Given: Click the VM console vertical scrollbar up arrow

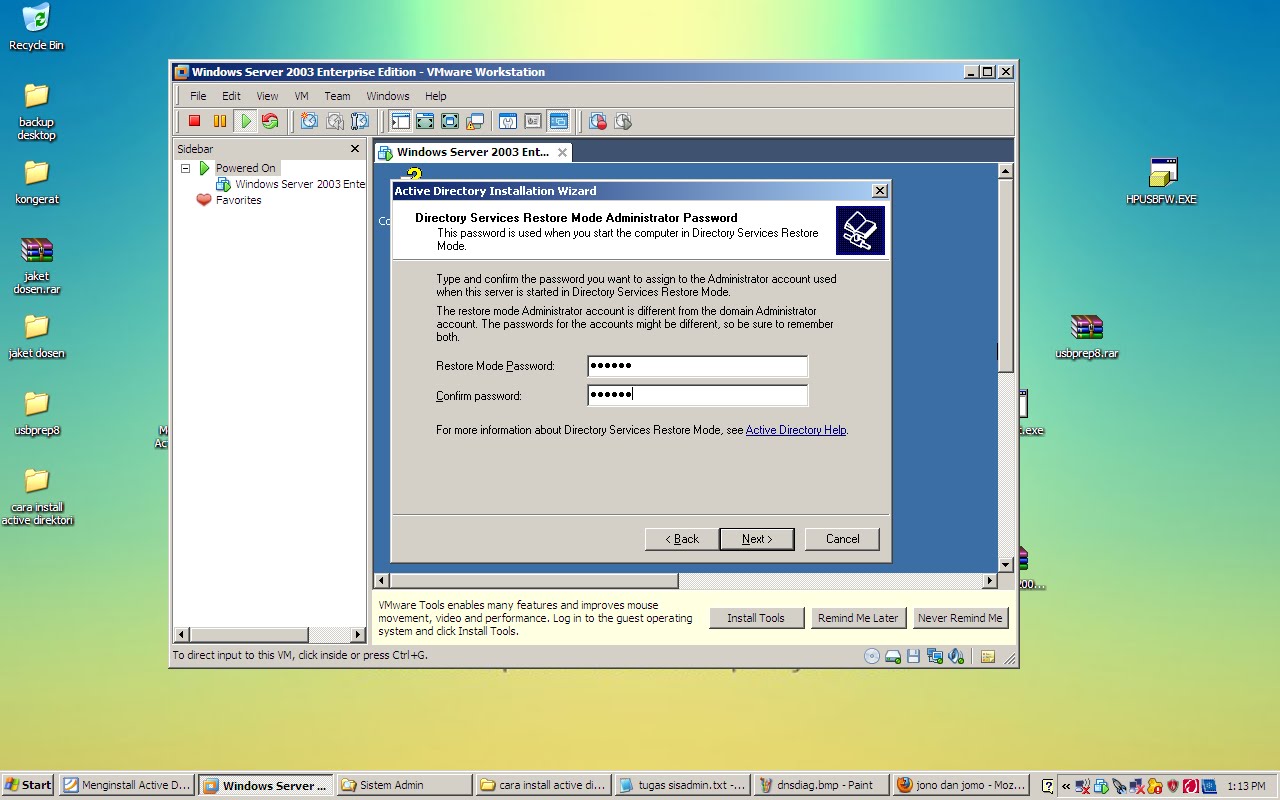Looking at the screenshot, I should (x=1006, y=172).
